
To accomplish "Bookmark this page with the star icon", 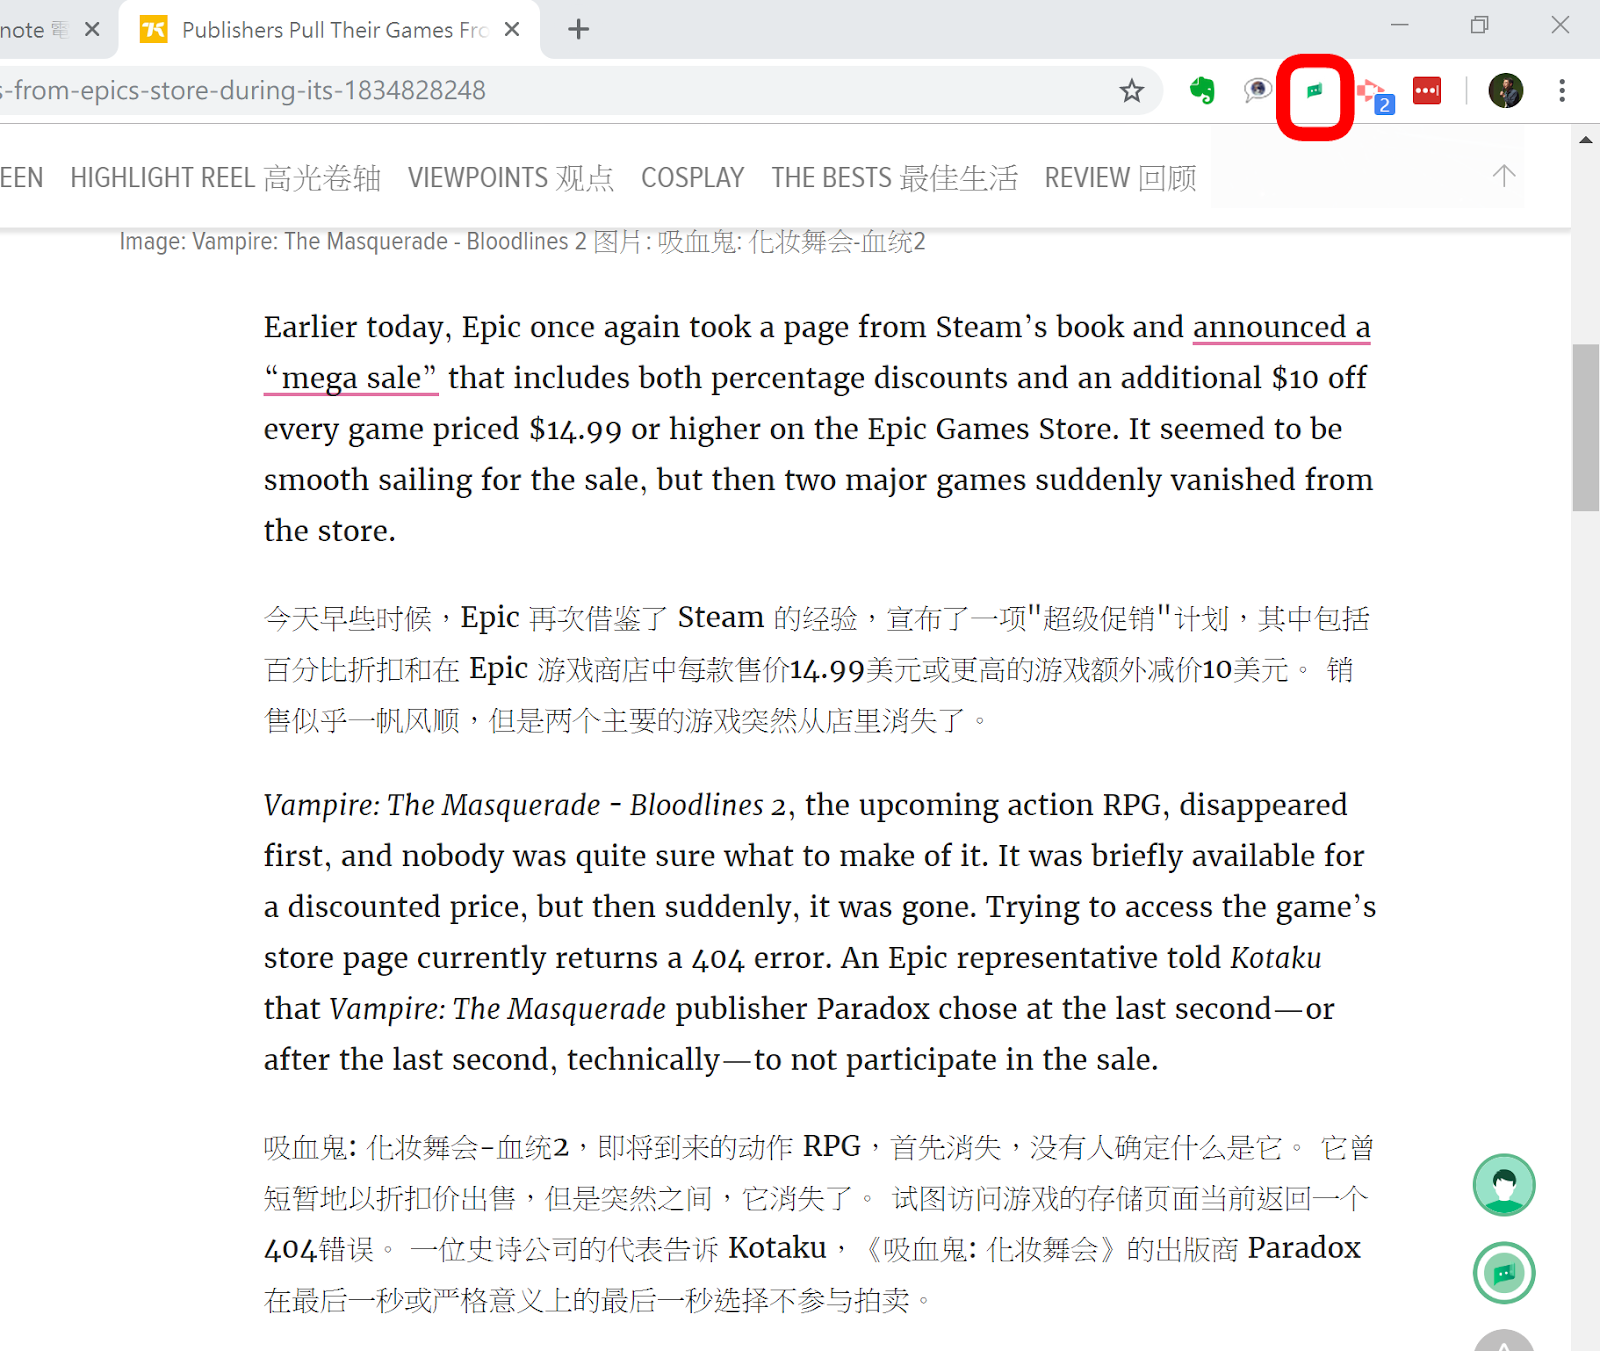I will [1131, 91].
